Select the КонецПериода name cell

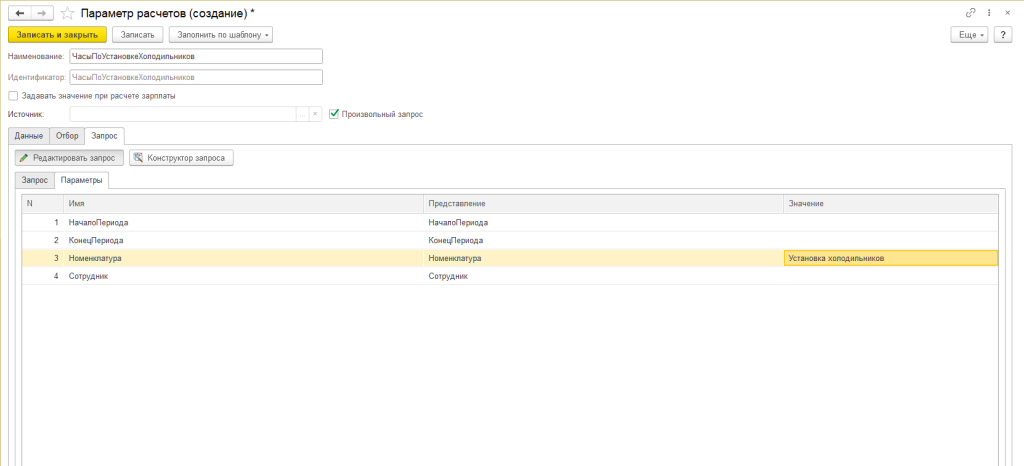pos(244,240)
